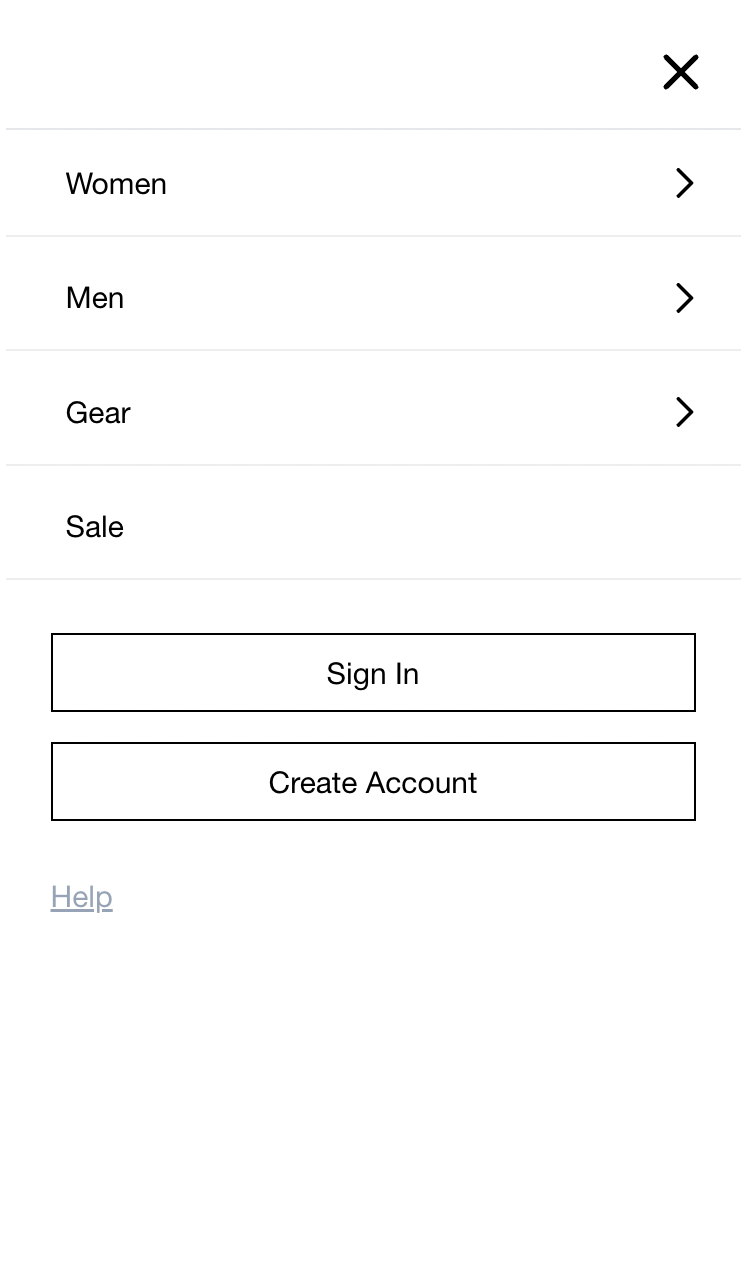Close the navigation menu with the X
This screenshot has height=1262, width=746.
[x=680, y=72]
